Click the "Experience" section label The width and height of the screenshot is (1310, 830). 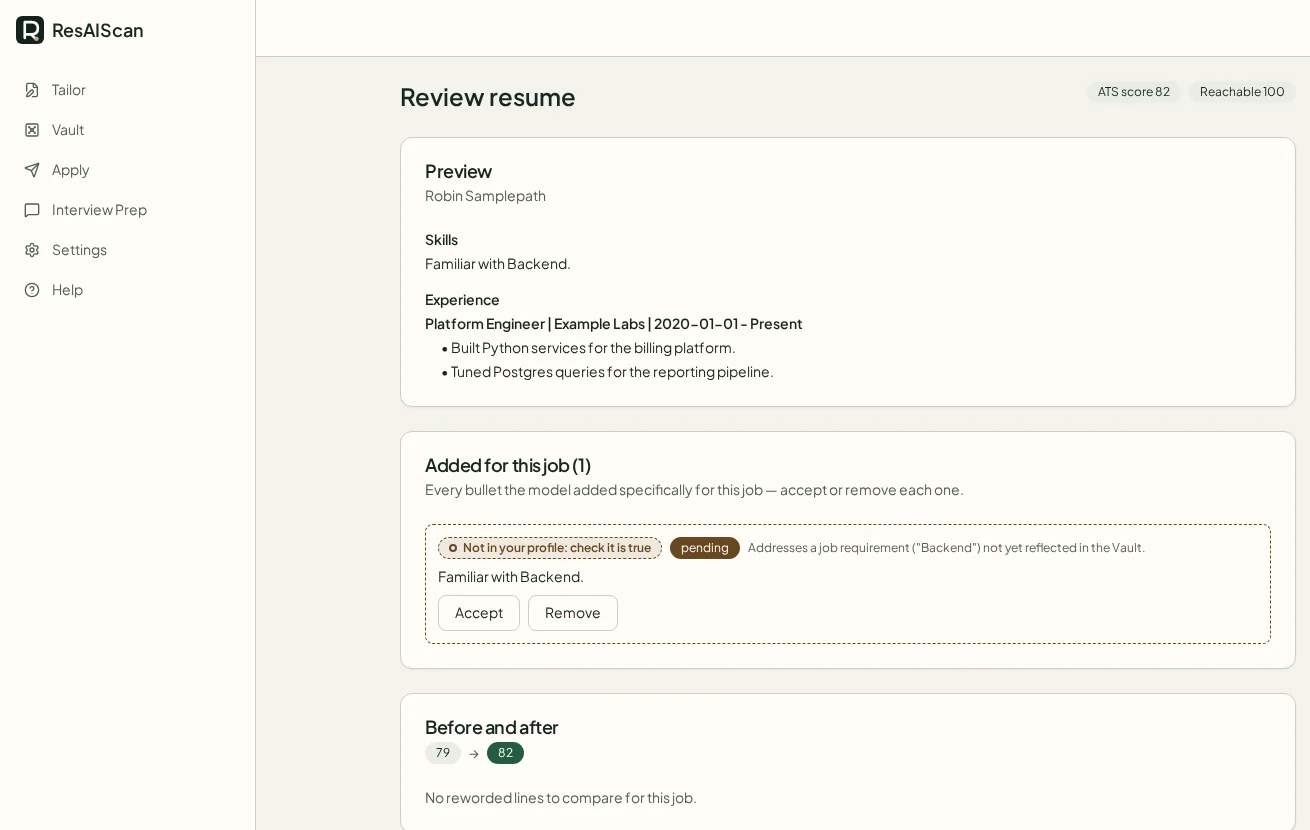tap(462, 300)
